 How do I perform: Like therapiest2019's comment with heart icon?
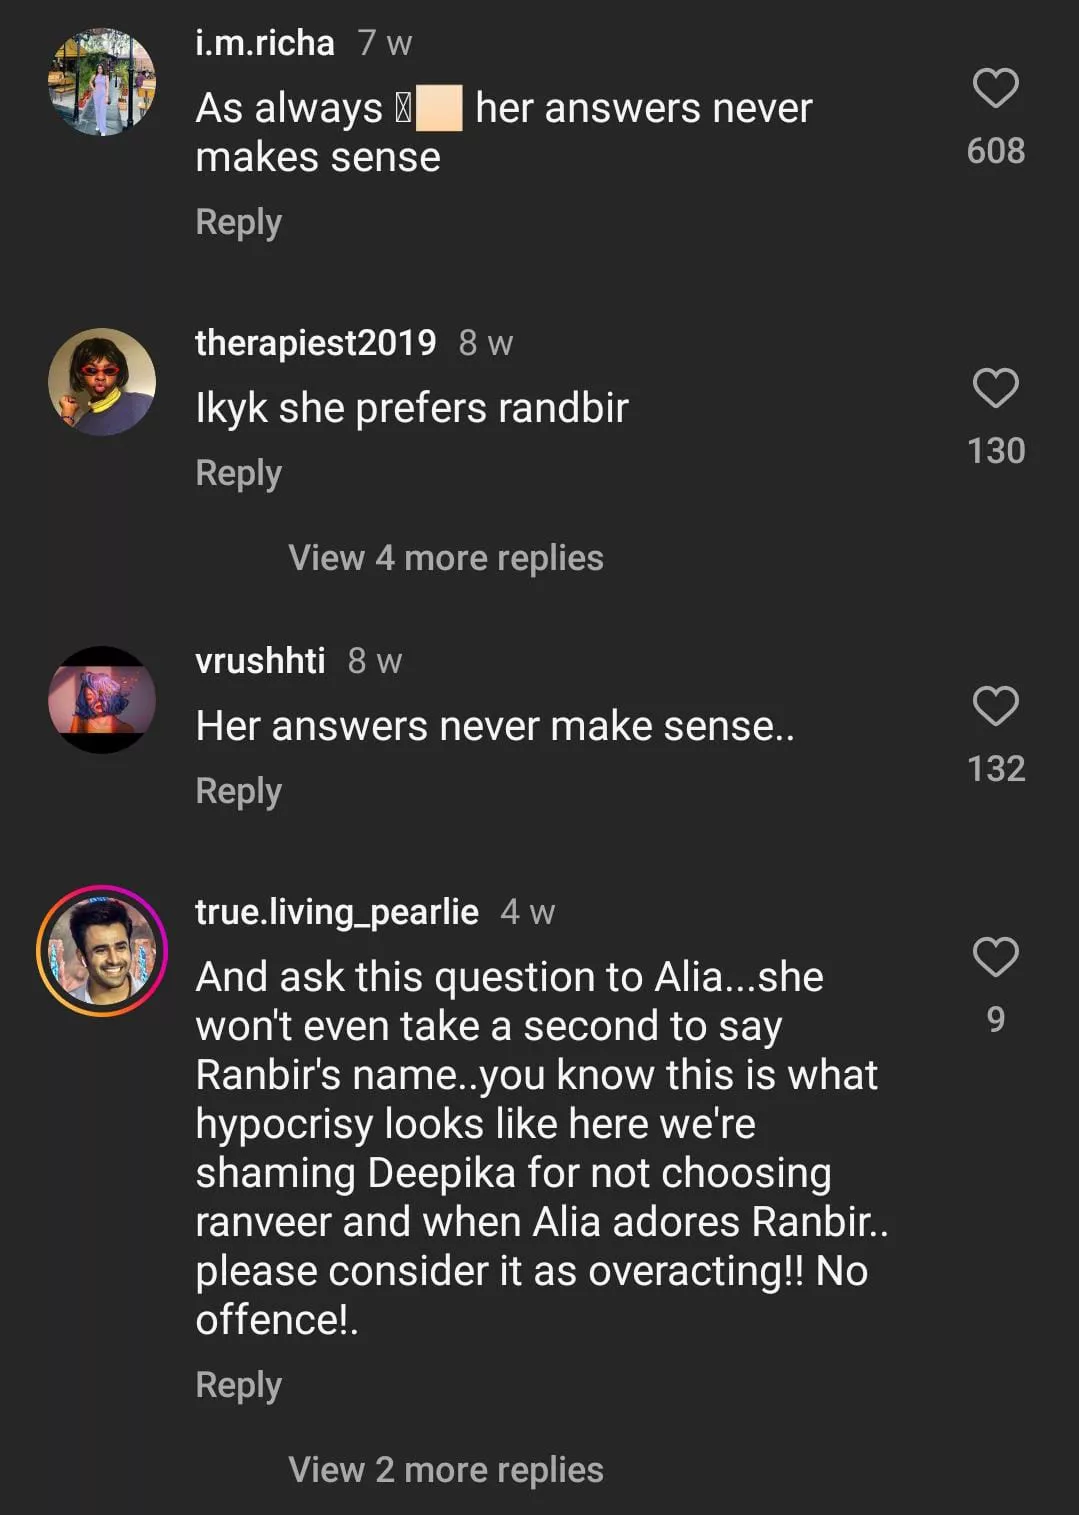click(995, 388)
